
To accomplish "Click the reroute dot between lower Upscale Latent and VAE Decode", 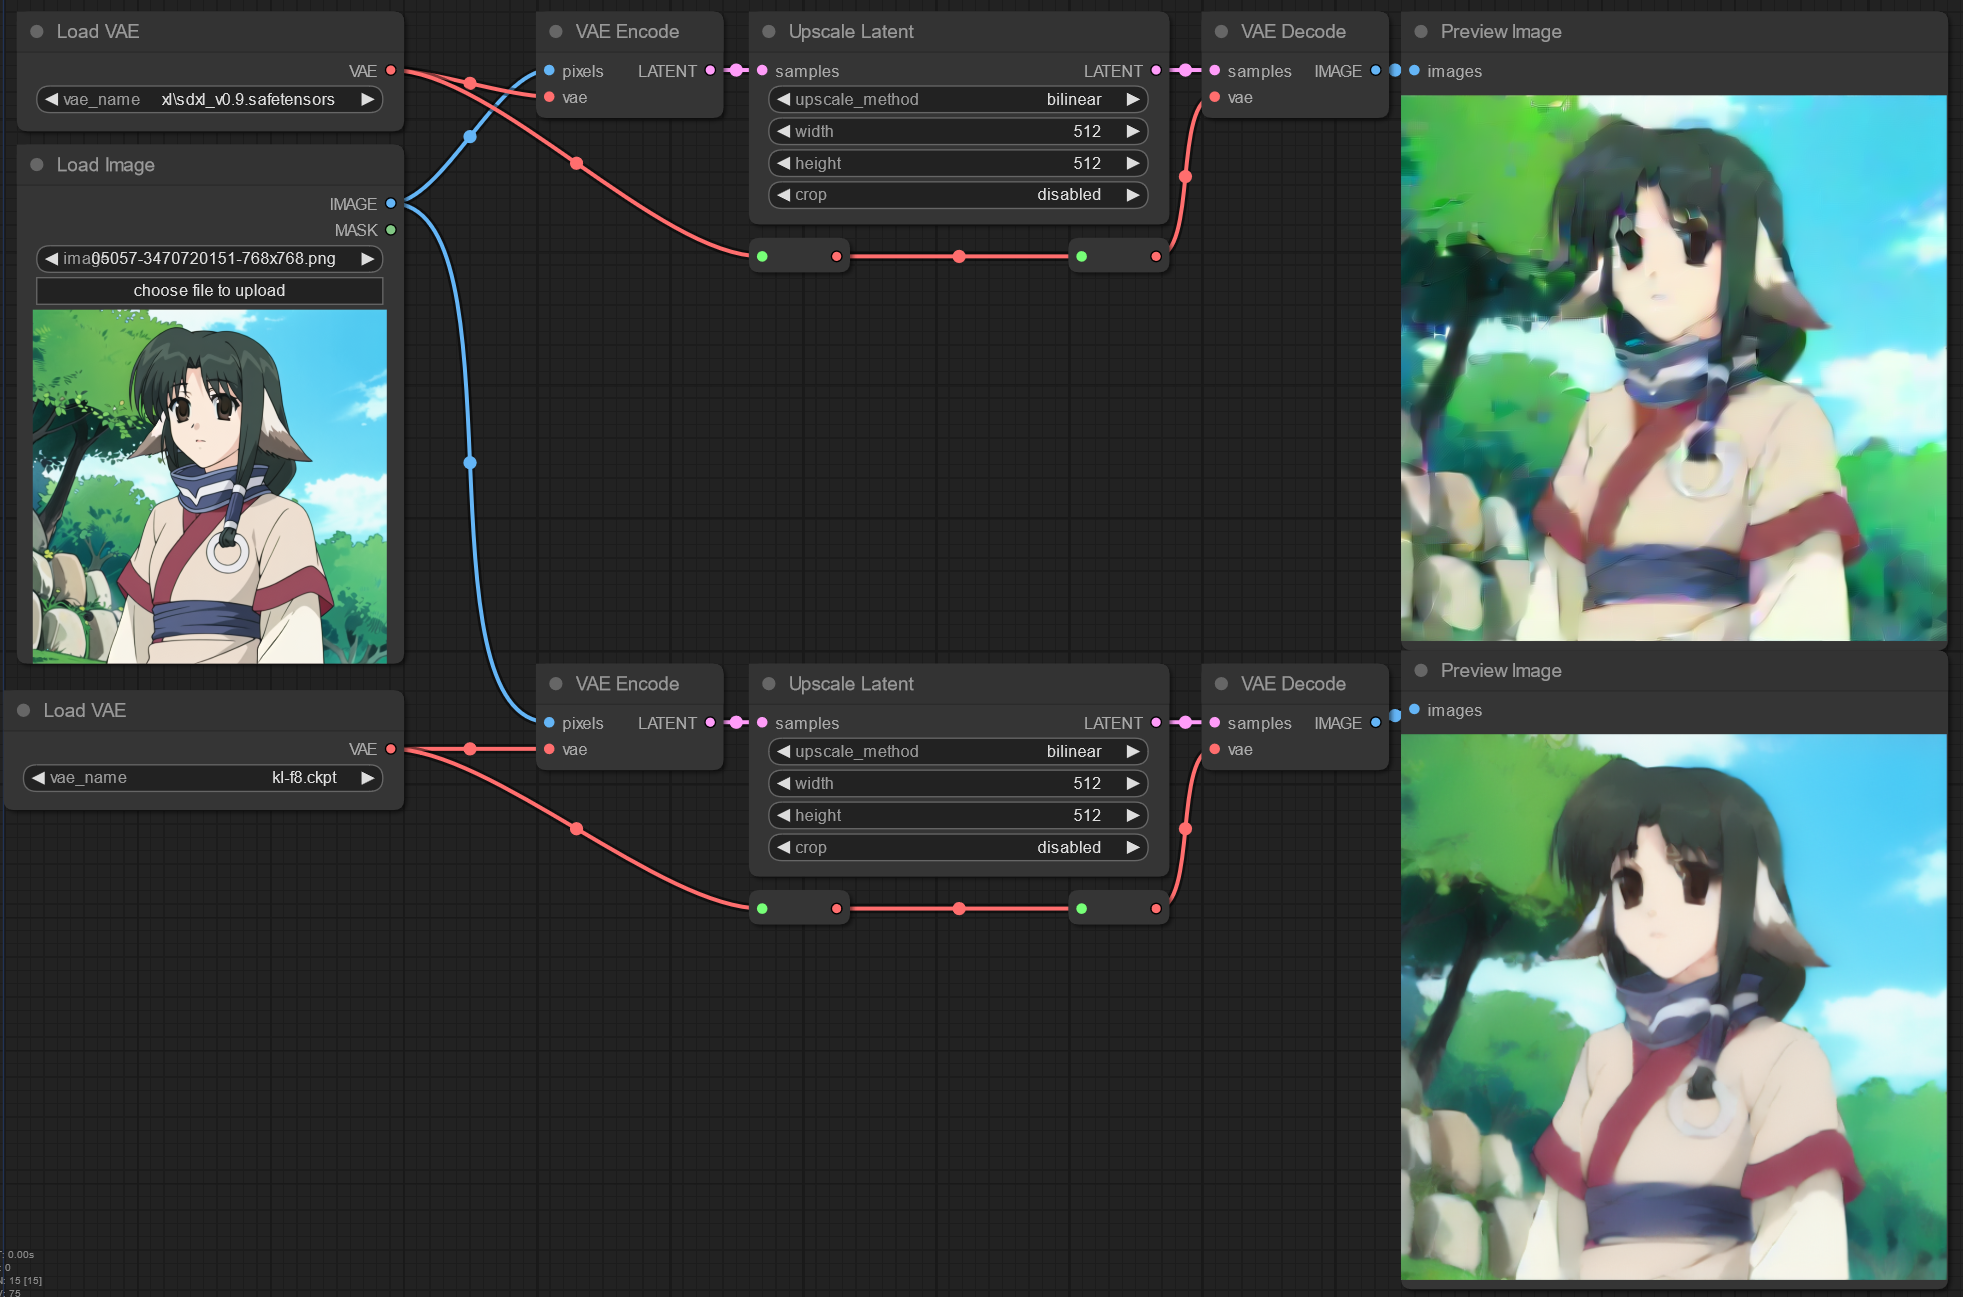I will pos(959,908).
